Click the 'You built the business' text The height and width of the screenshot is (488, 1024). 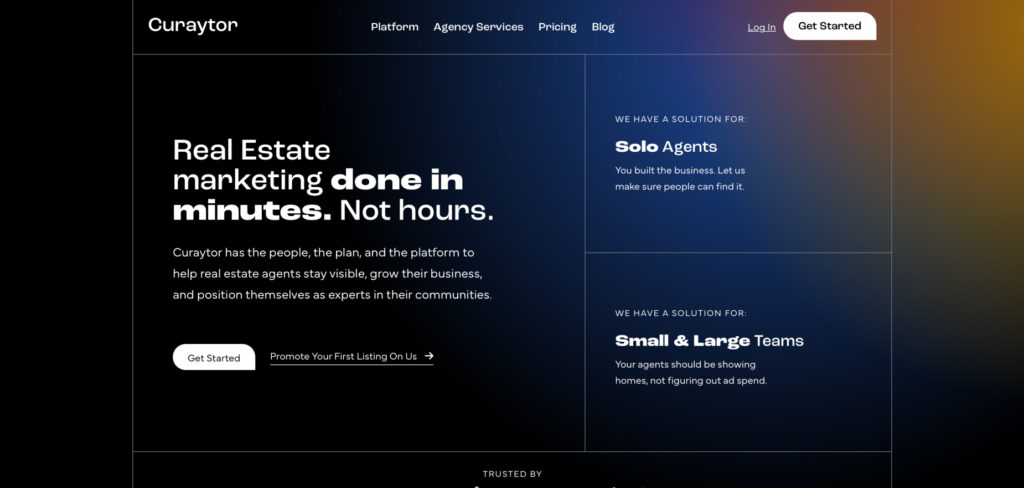point(680,178)
